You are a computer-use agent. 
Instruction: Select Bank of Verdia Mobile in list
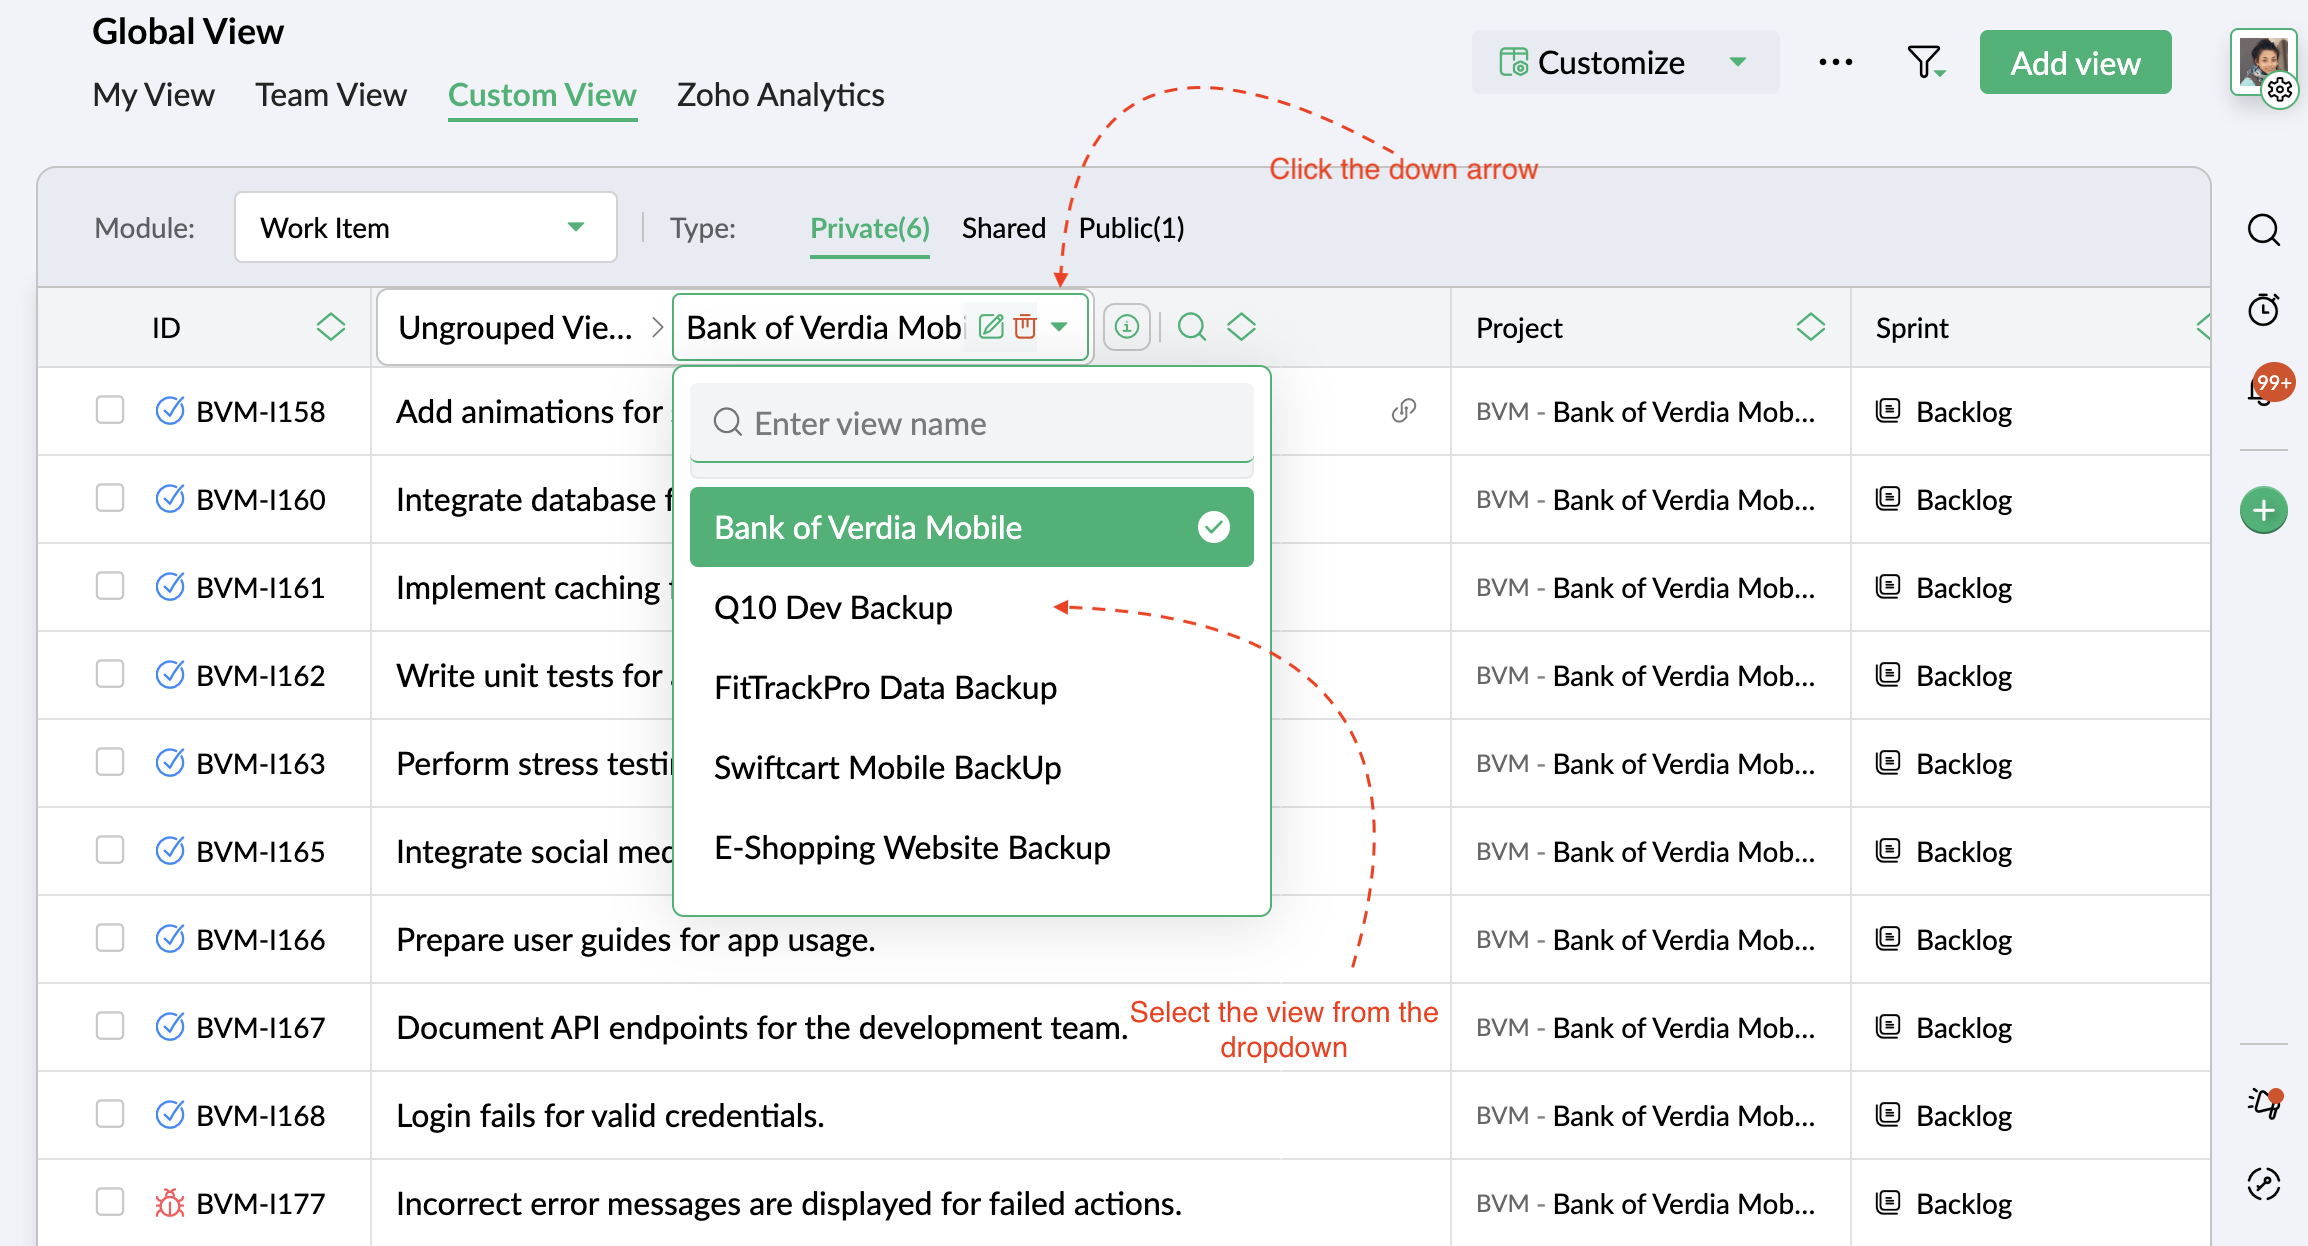(971, 527)
